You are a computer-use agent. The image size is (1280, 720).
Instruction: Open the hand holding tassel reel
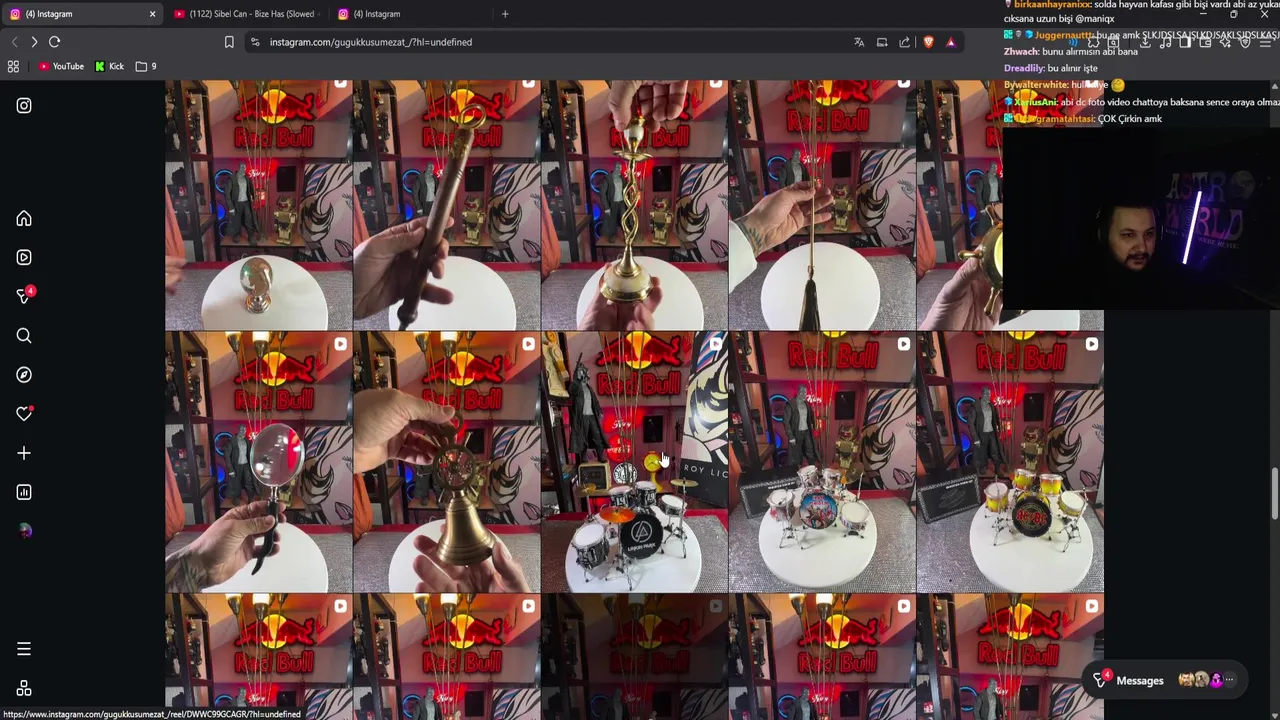point(822,205)
